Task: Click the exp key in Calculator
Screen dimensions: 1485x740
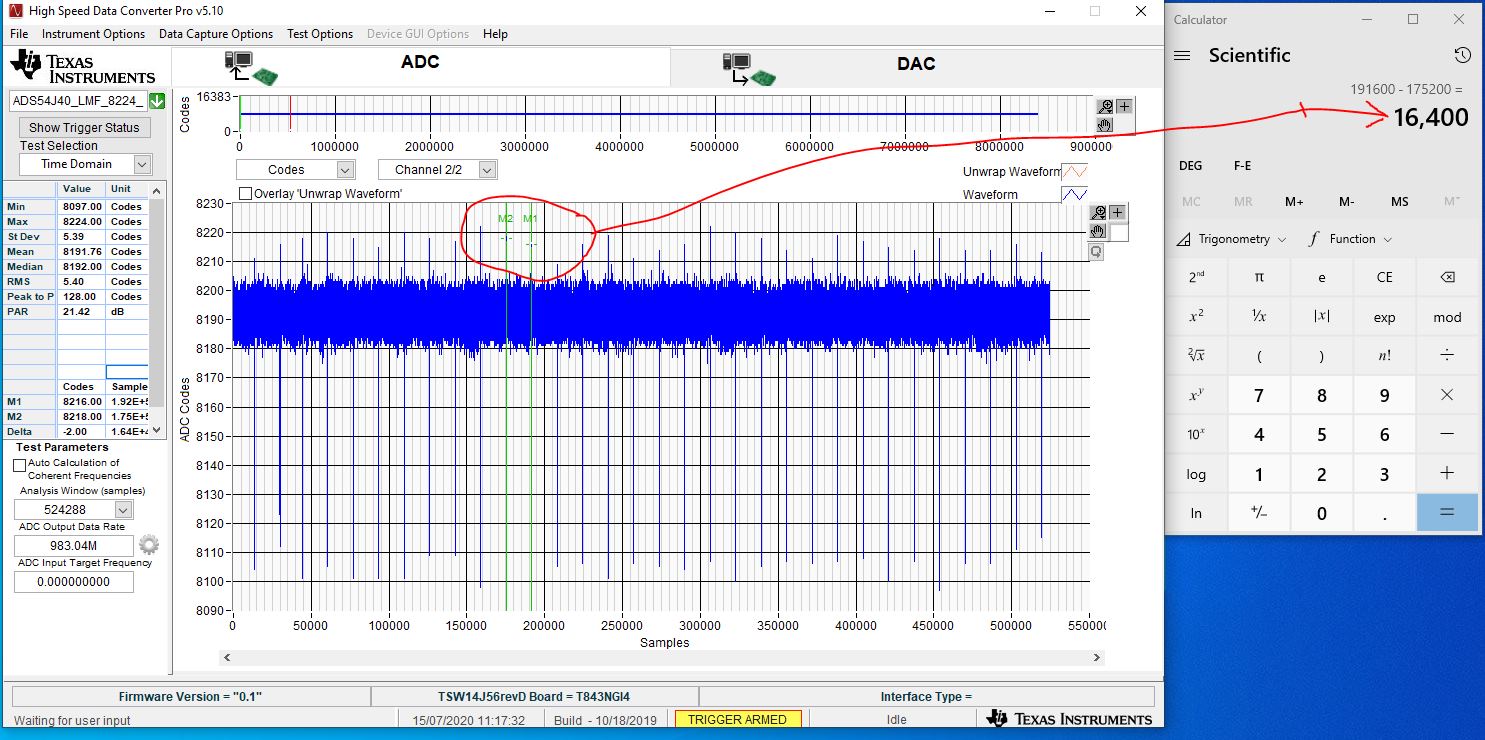Action: 1384,317
